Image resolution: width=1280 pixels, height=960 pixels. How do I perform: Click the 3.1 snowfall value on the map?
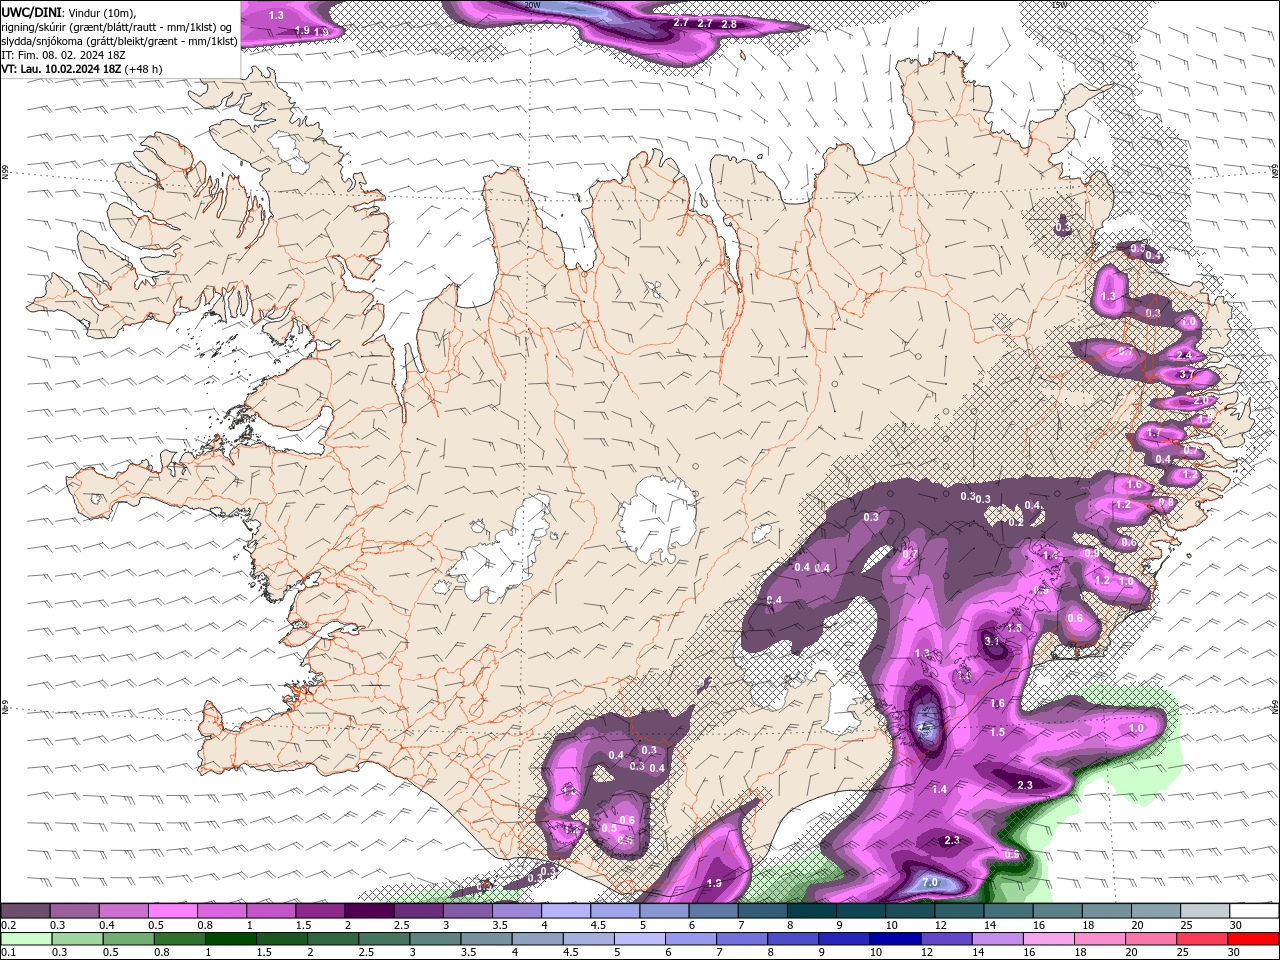click(992, 641)
